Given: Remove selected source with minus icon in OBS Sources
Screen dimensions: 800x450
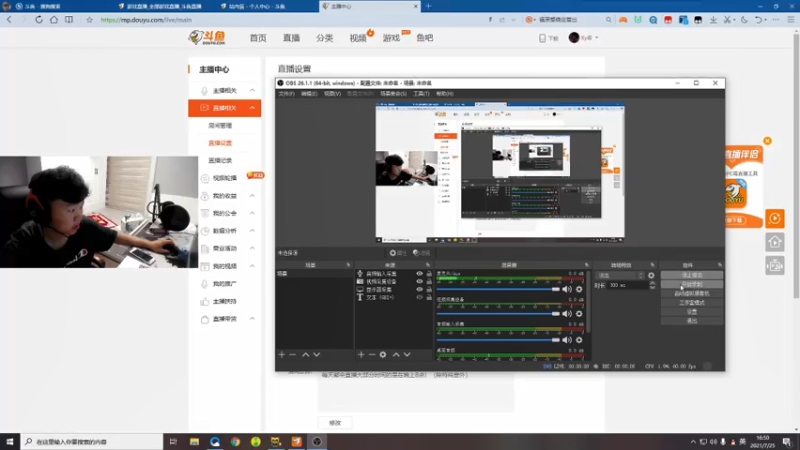Looking at the screenshot, I should pos(372,355).
